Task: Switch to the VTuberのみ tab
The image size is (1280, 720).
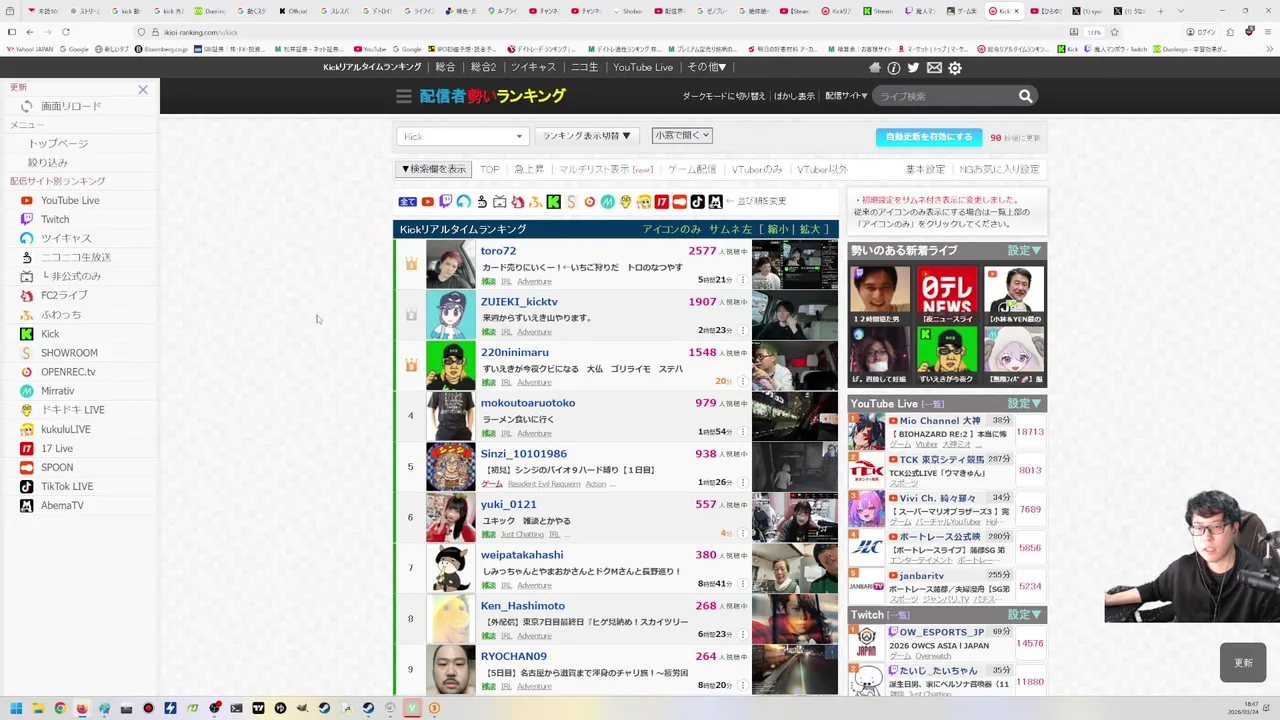Action: (757, 170)
